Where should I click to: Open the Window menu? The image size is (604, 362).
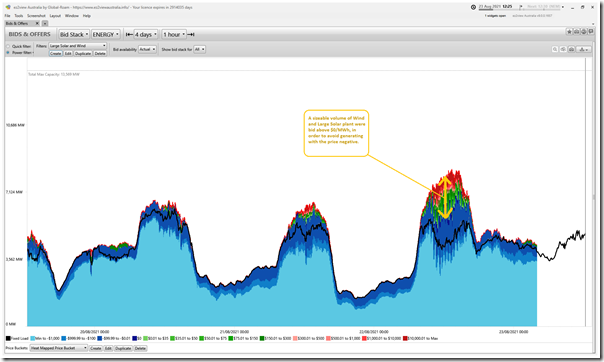[72, 16]
